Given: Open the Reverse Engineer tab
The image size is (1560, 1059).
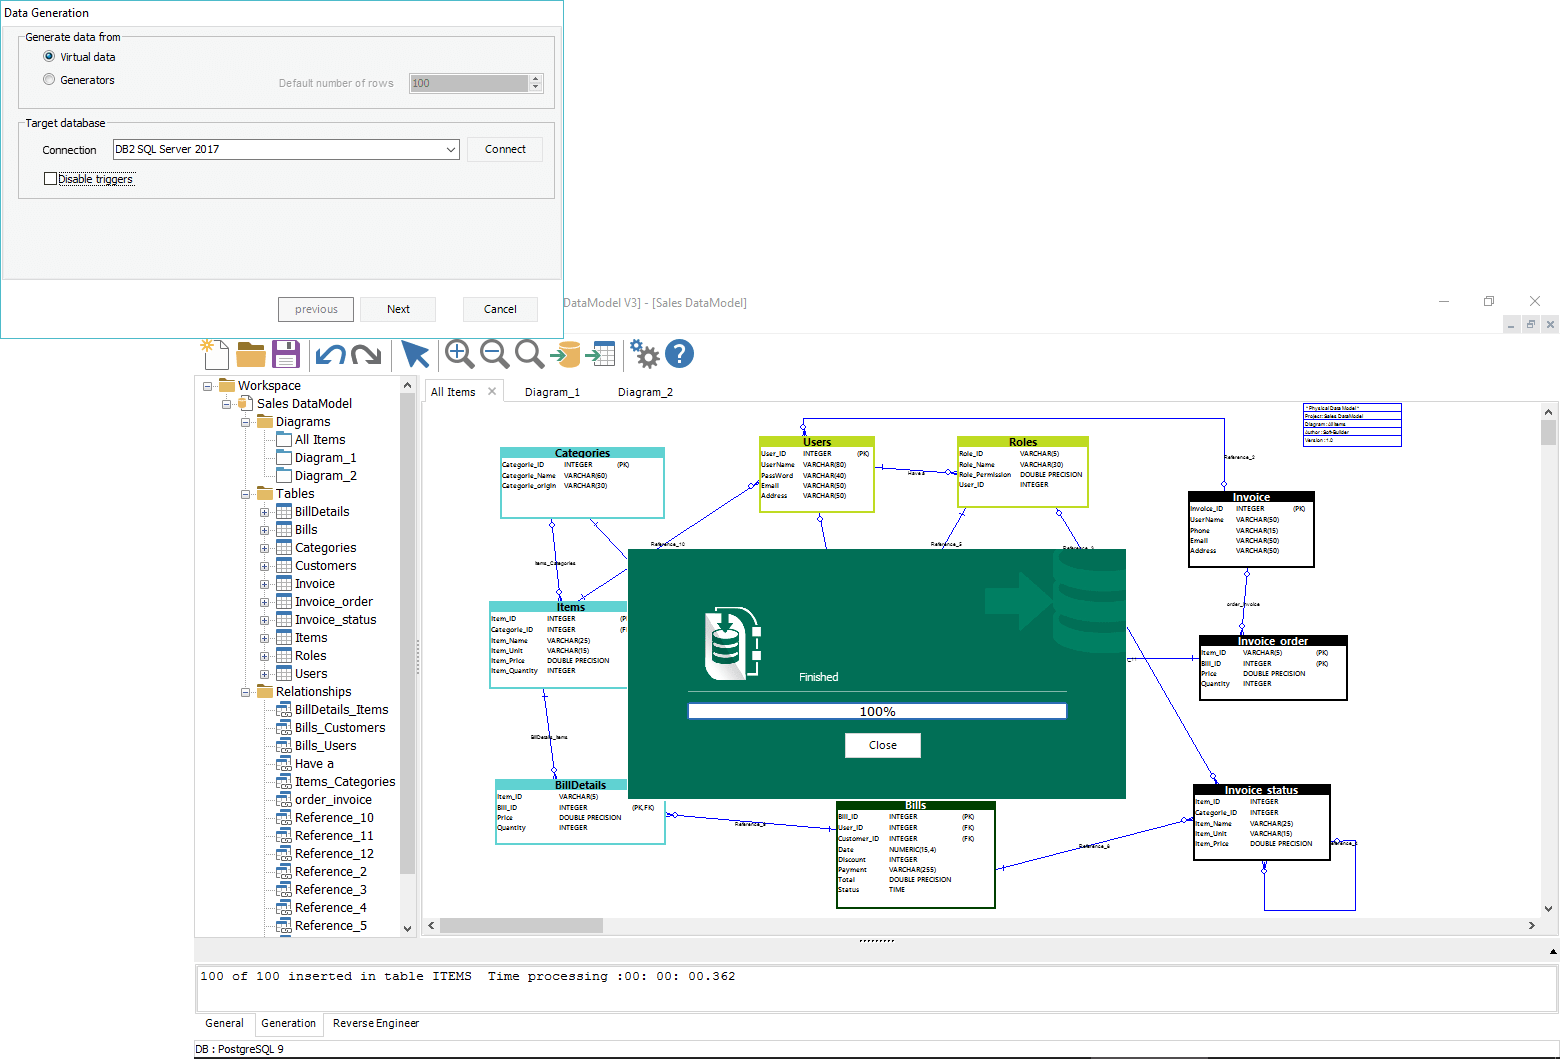Looking at the screenshot, I should coord(375,1023).
